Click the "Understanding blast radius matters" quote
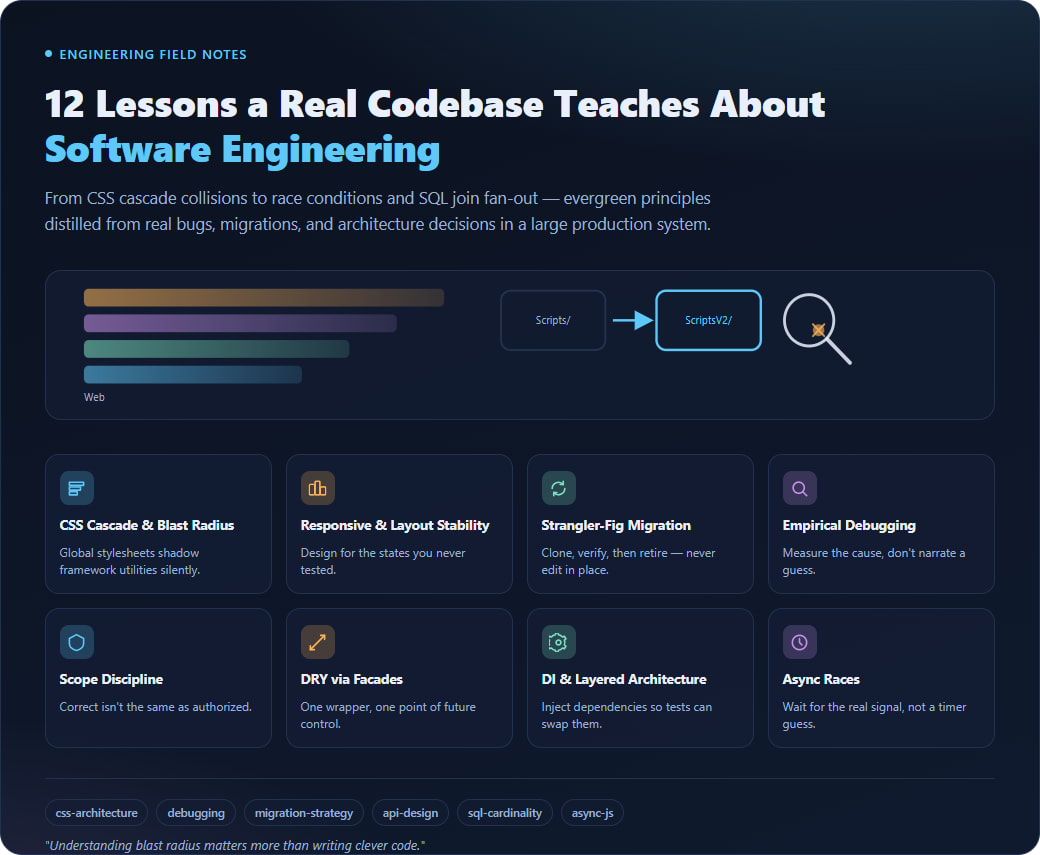 (235, 845)
